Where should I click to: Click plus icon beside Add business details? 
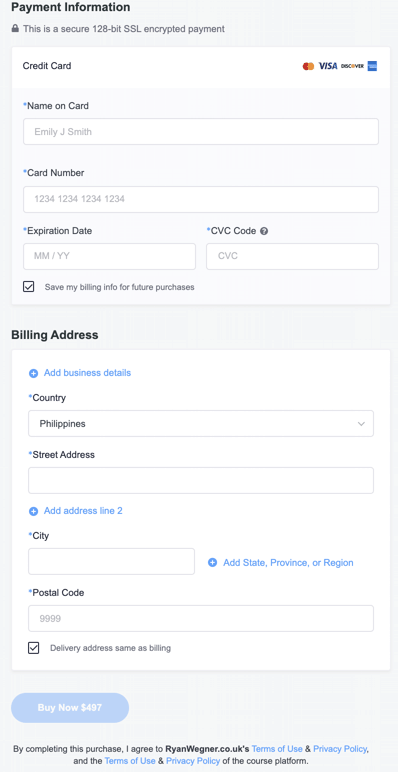[x=33, y=373]
